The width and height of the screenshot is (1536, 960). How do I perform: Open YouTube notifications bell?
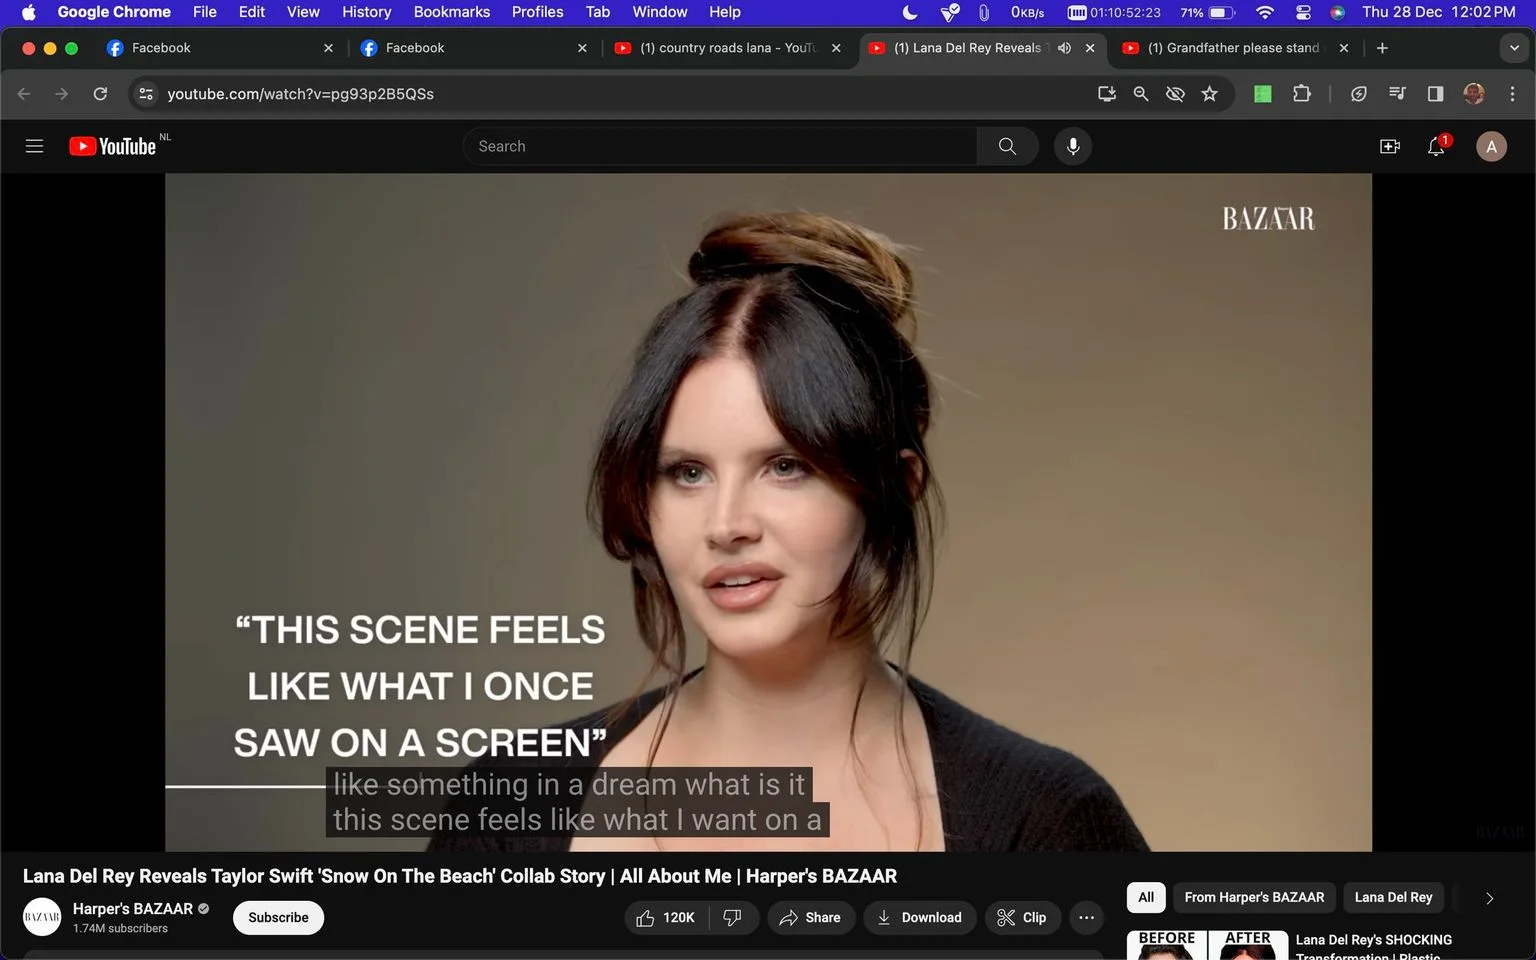click(1437, 146)
